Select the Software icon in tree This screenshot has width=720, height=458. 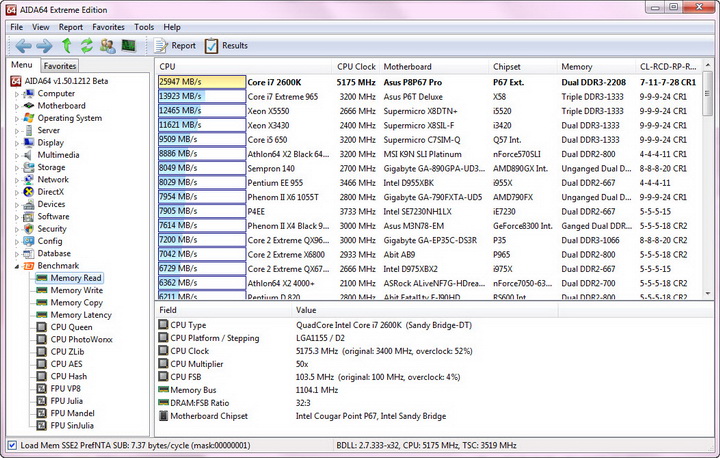28,216
